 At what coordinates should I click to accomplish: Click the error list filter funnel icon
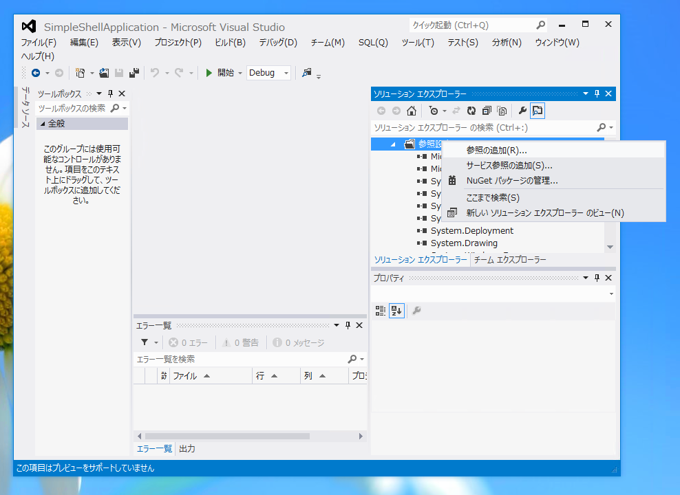[144, 343]
